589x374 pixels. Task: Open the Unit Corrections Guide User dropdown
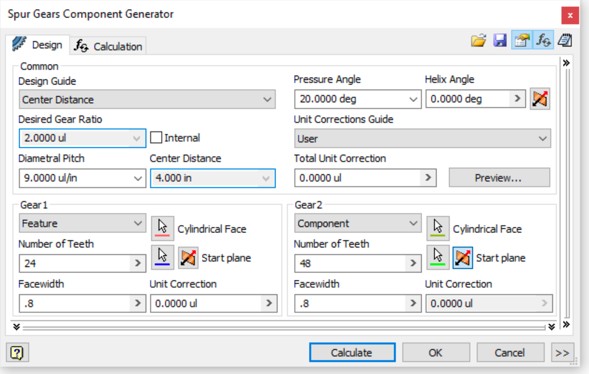422,139
